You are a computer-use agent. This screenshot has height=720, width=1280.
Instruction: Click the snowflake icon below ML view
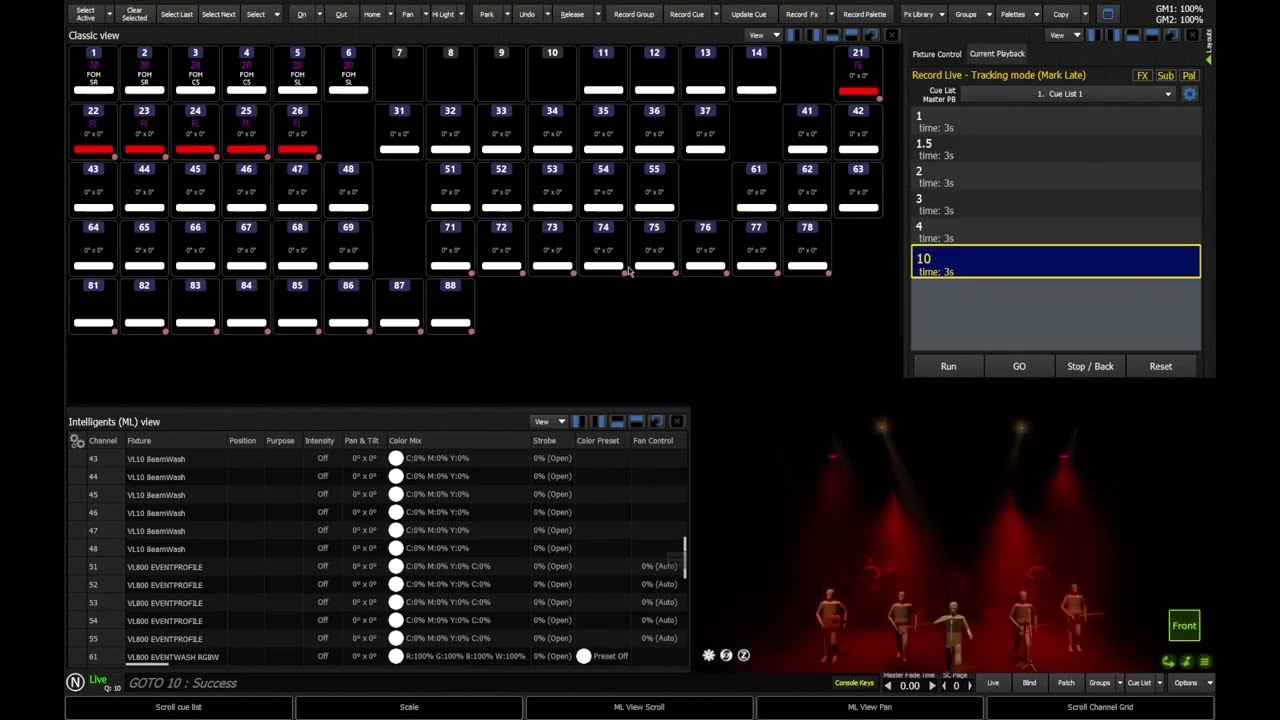(709, 656)
